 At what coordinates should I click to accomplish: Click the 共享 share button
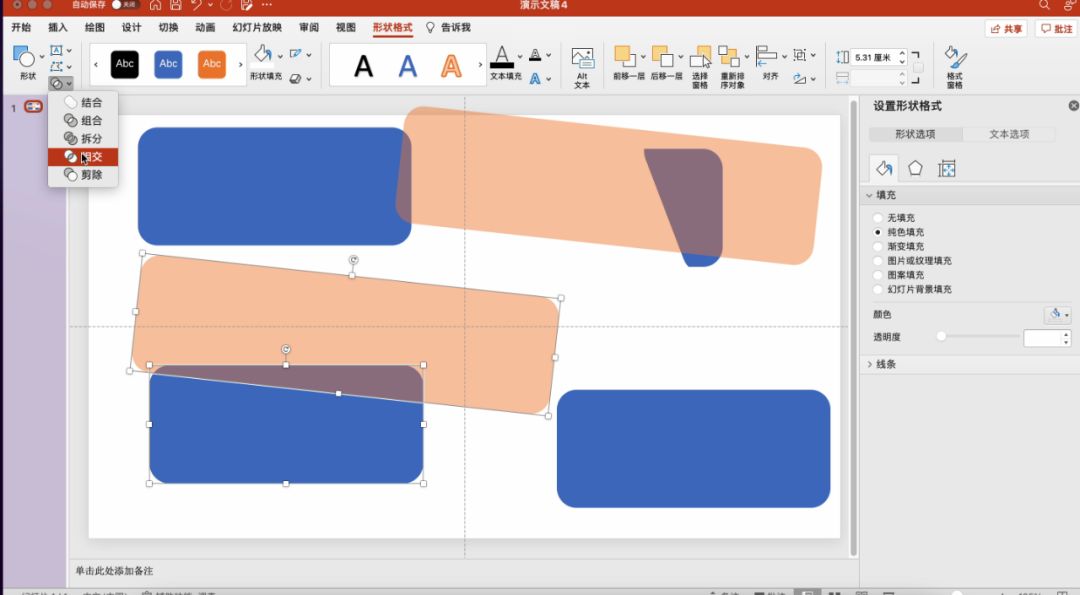tap(1006, 29)
